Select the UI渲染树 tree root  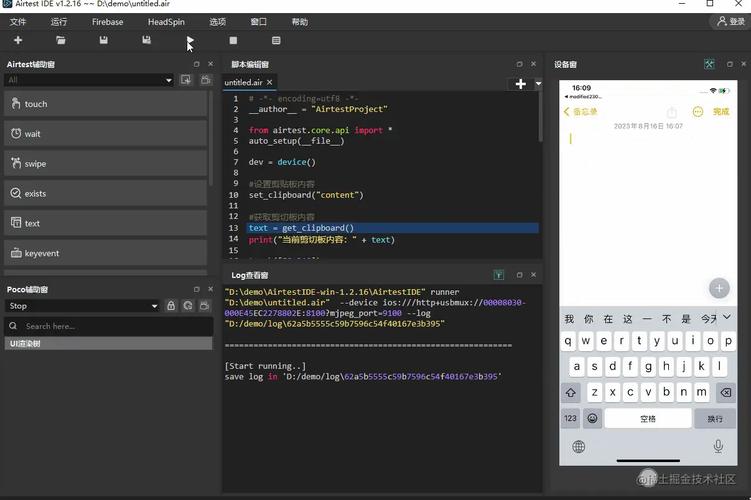coord(108,343)
